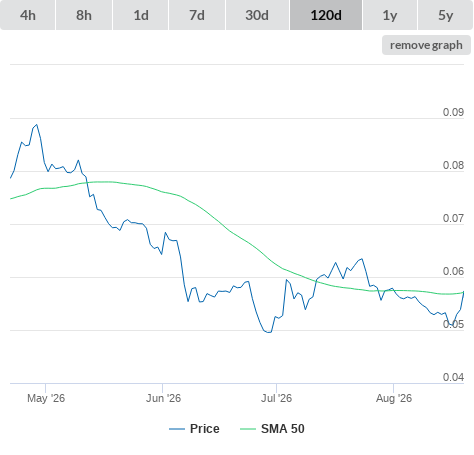The height and width of the screenshot is (455, 474).
Task: Click the Jun '26 axis label
Action: (x=163, y=398)
